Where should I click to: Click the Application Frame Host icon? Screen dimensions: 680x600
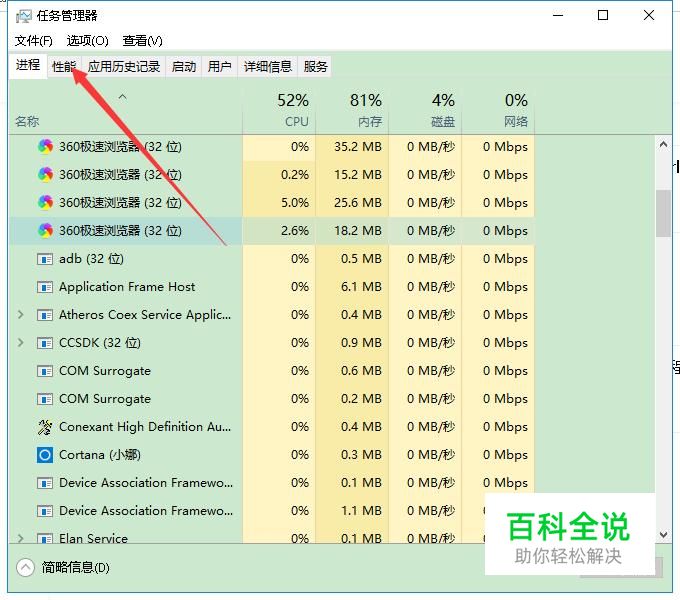[45, 287]
